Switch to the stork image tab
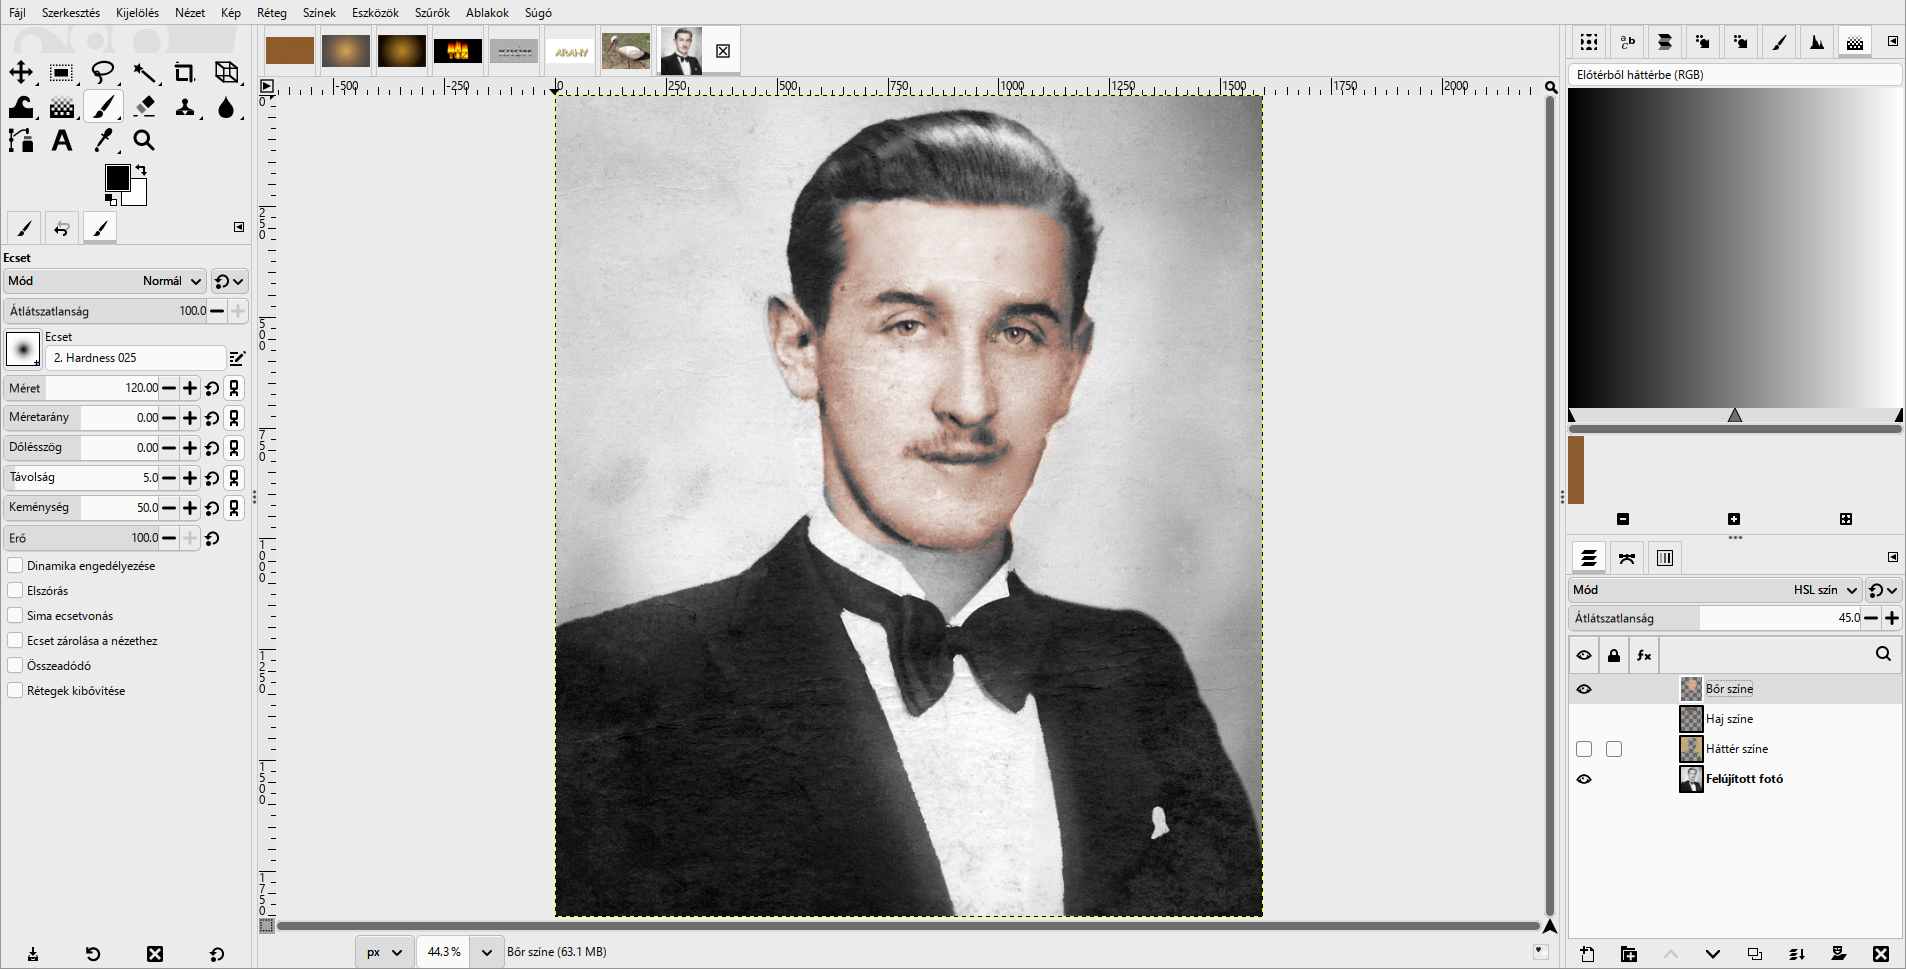 click(626, 51)
